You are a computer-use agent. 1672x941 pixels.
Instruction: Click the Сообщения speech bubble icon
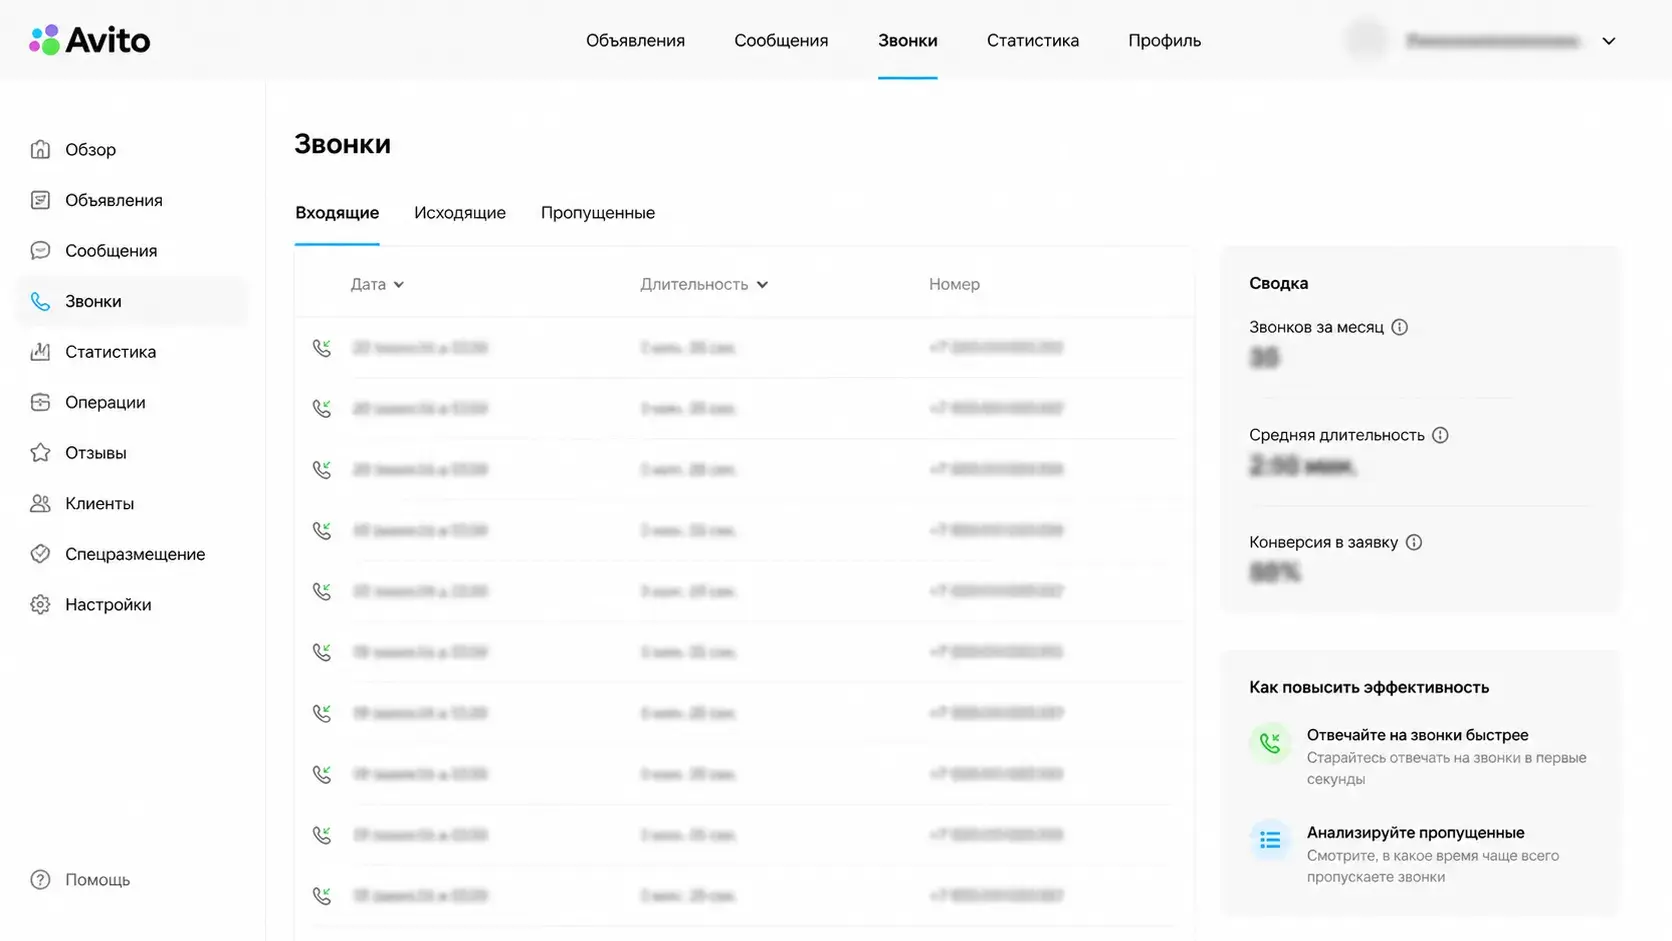point(40,250)
